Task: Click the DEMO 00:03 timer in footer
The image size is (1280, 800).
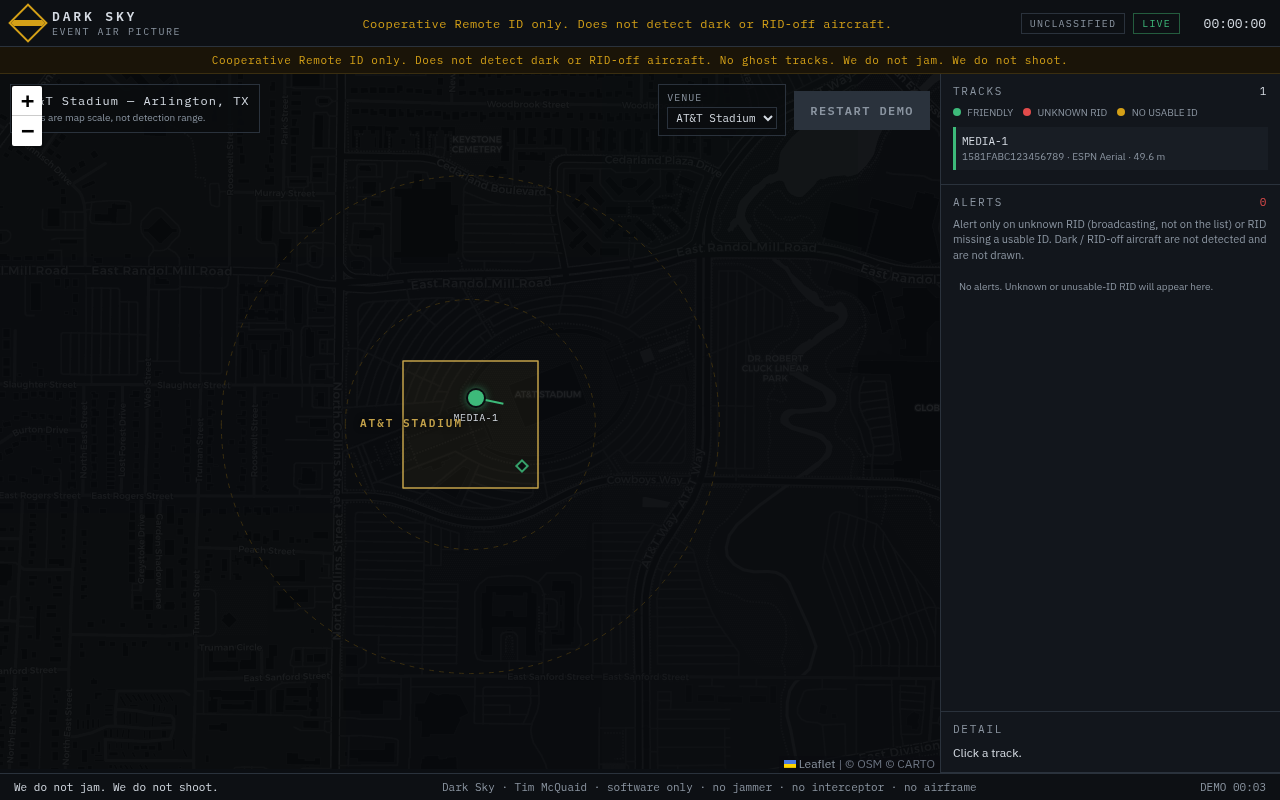Action: click(x=1233, y=787)
